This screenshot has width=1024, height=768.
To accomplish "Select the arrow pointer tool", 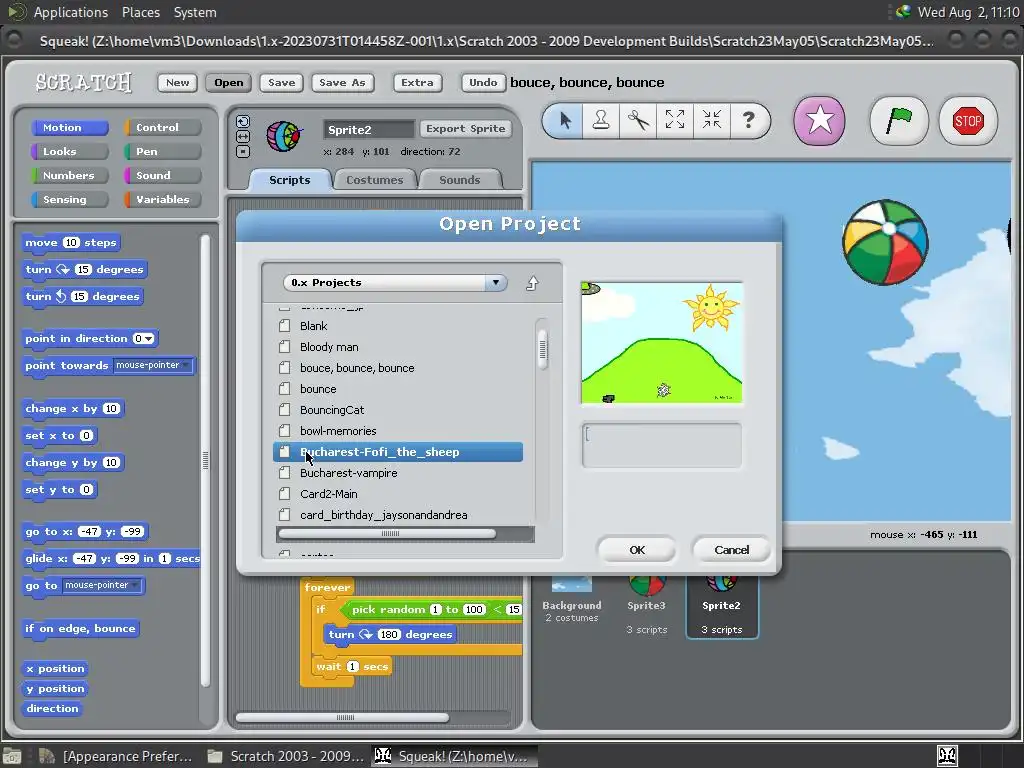I will pyautogui.click(x=565, y=120).
